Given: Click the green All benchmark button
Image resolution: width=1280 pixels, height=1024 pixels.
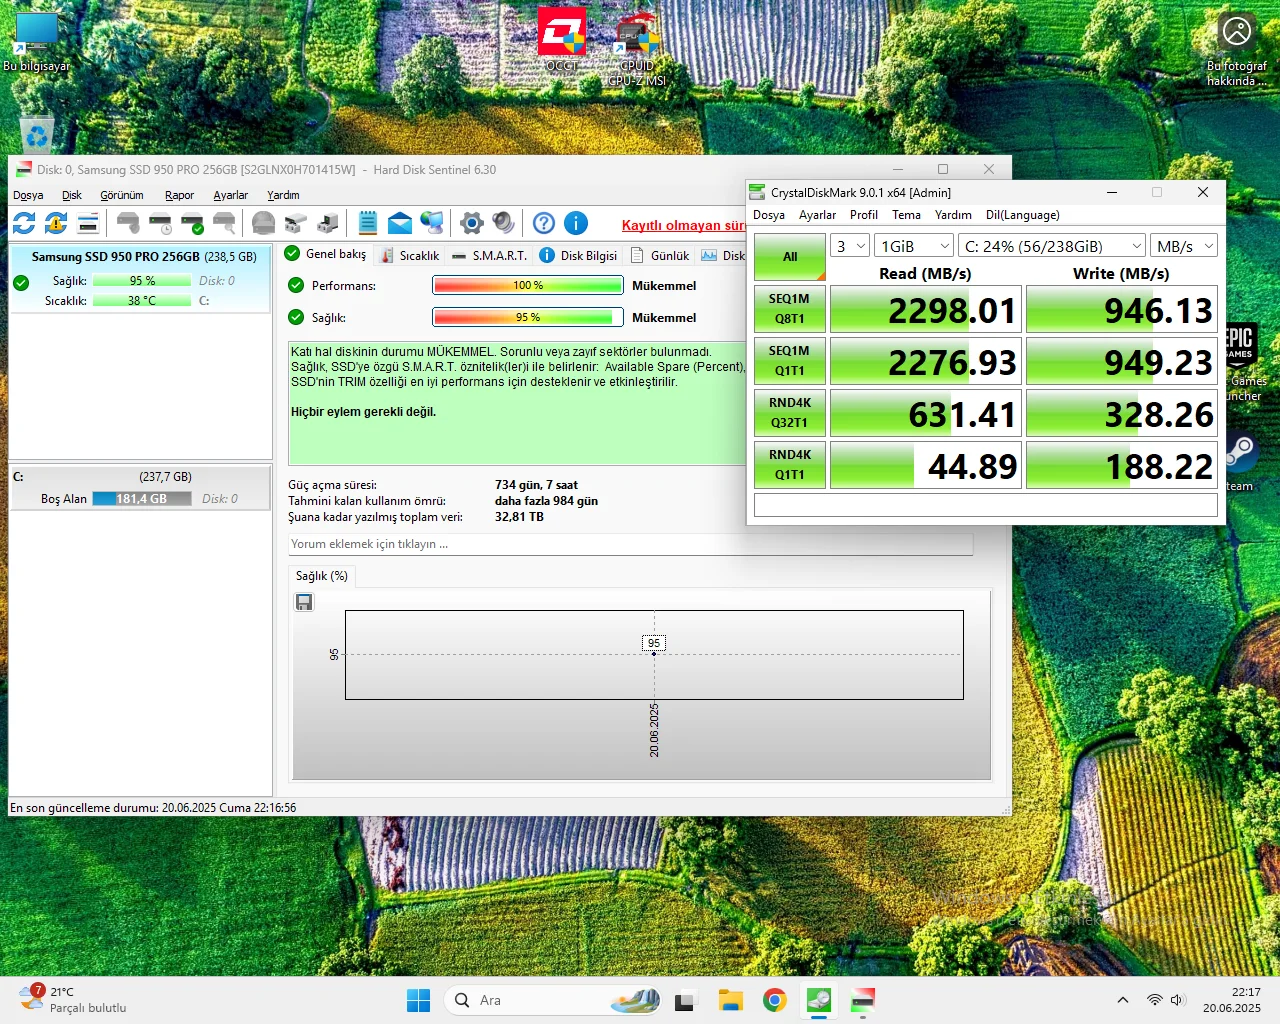Looking at the screenshot, I should coord(790,257).
